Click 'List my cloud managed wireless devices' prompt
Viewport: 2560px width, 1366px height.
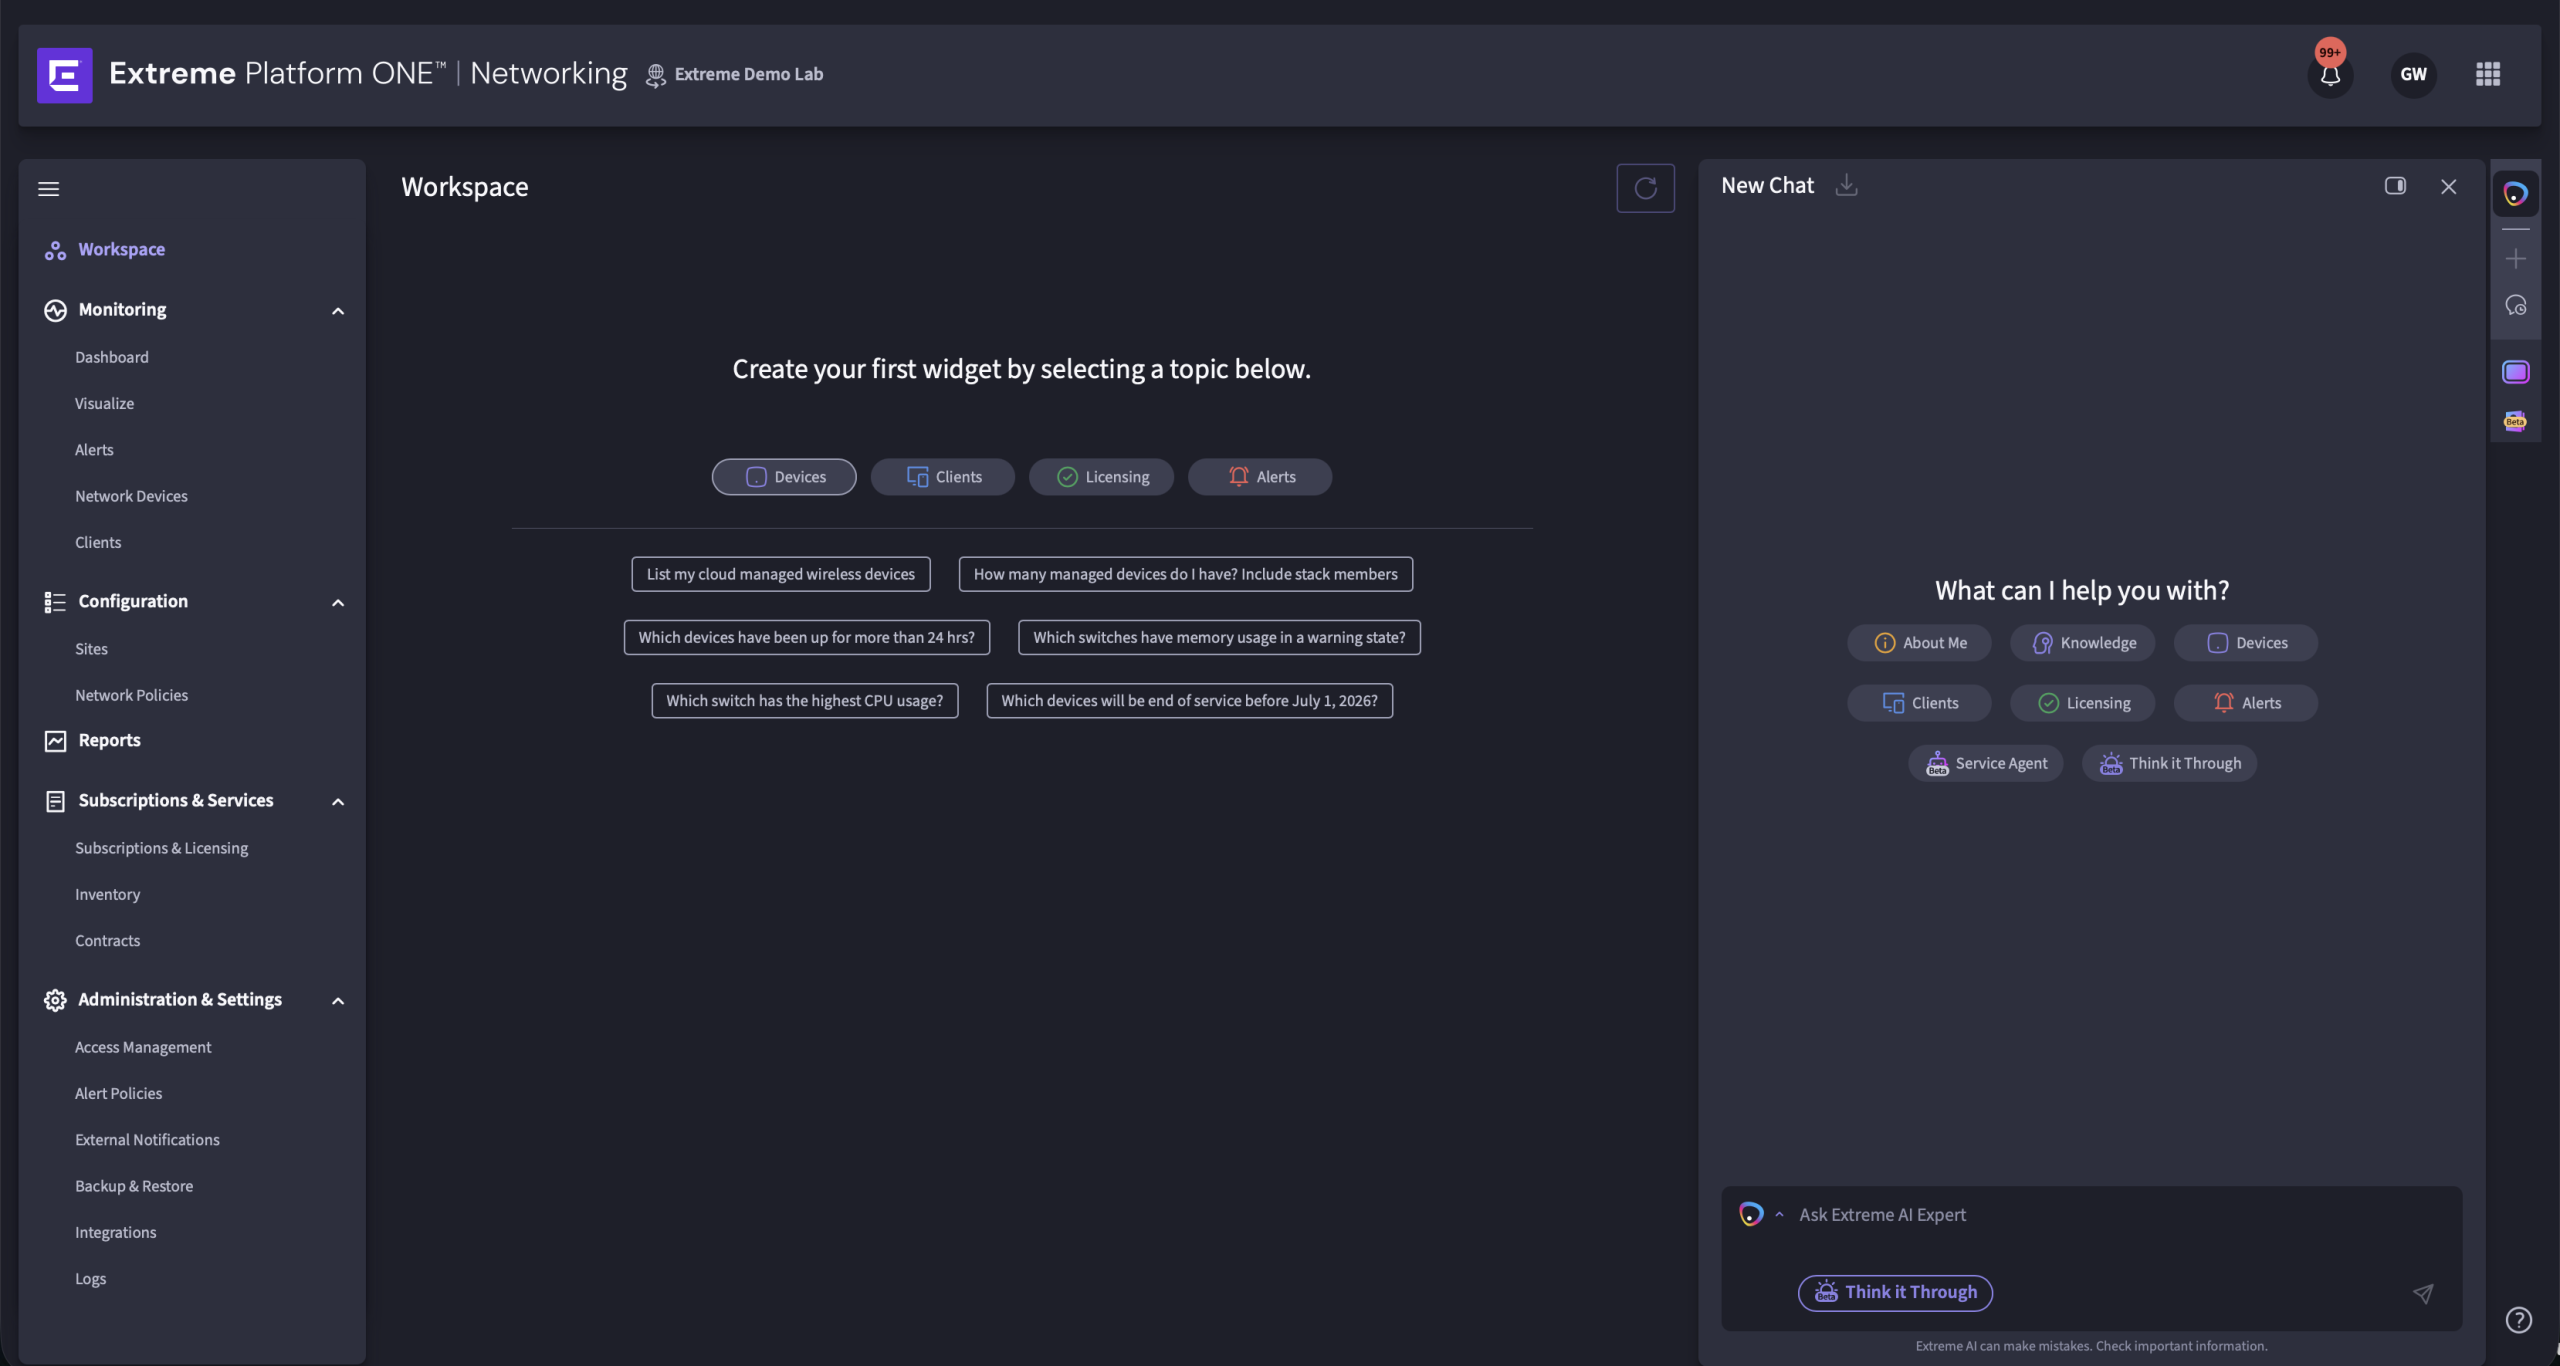tap(781, 574)
